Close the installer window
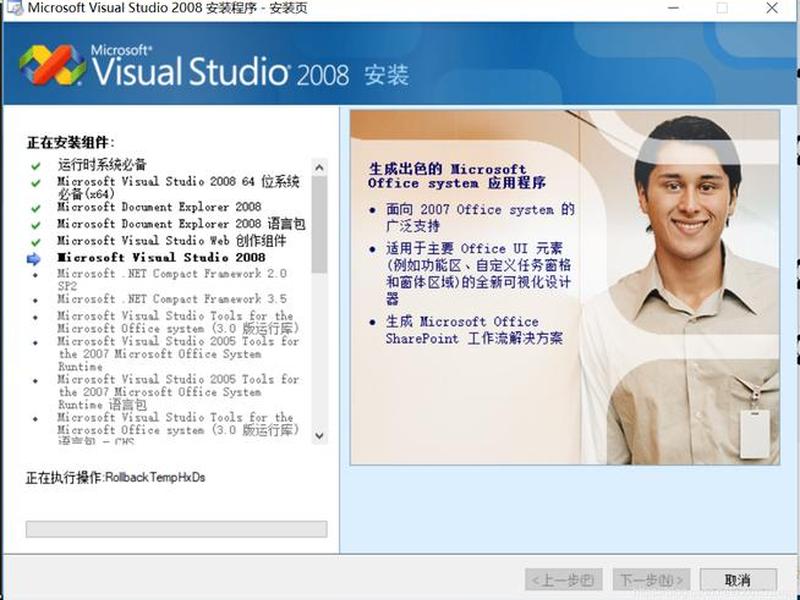 (x=772, y=8)
